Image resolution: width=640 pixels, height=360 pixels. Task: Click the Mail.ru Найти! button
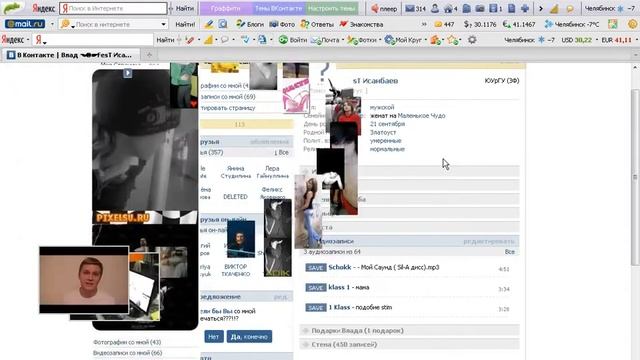point(185,24)
